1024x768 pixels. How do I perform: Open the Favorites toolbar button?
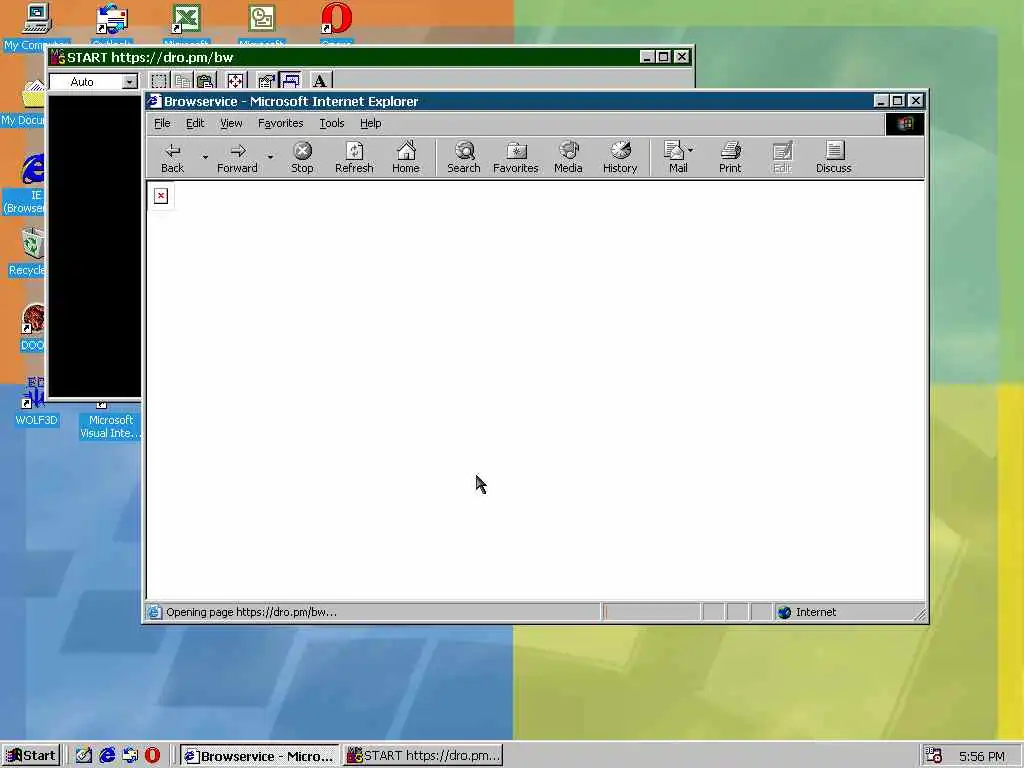pyautogui.click(x=515, y=157)
